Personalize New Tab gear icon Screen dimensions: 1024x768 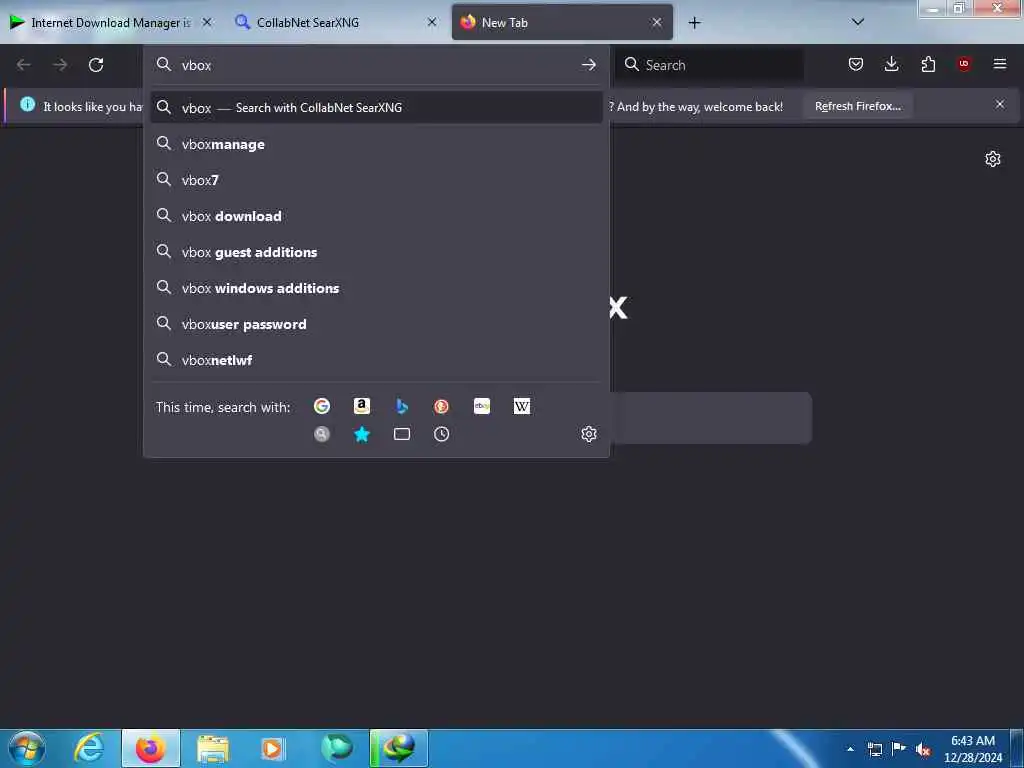(993, 159)
